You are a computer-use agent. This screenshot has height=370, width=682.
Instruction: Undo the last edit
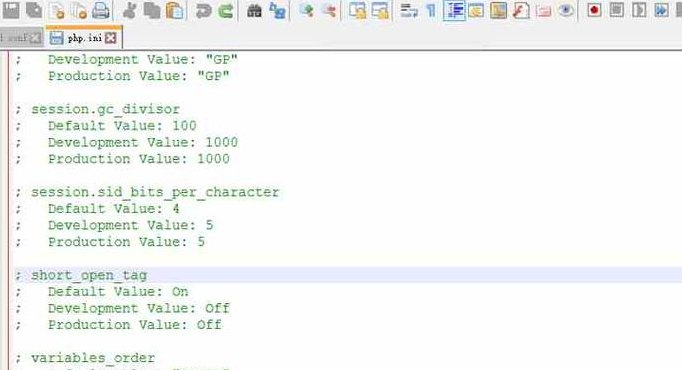coord(203,10)
